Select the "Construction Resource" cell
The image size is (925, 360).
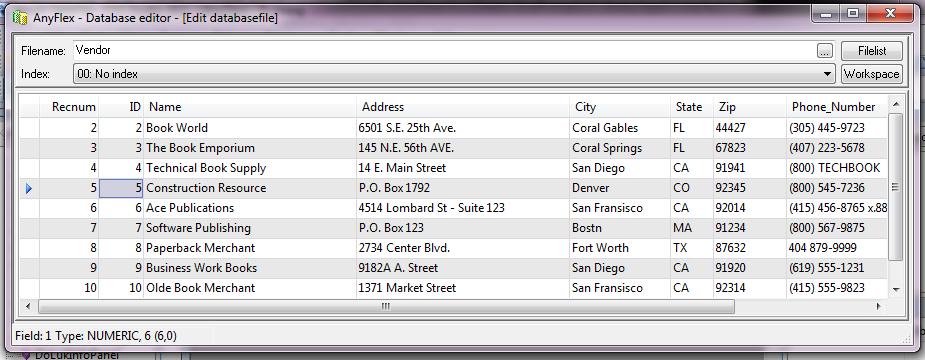250,188
